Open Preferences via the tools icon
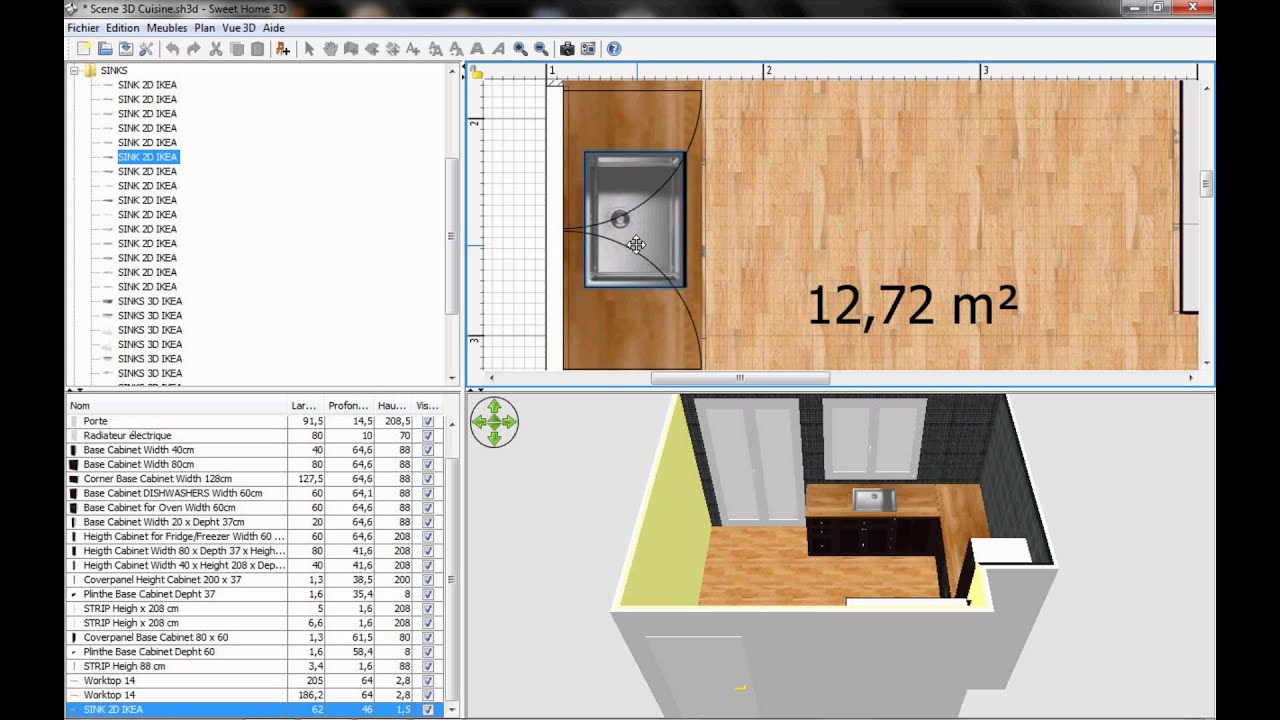Screen dimensions: 1280x720 coord(146,49)
